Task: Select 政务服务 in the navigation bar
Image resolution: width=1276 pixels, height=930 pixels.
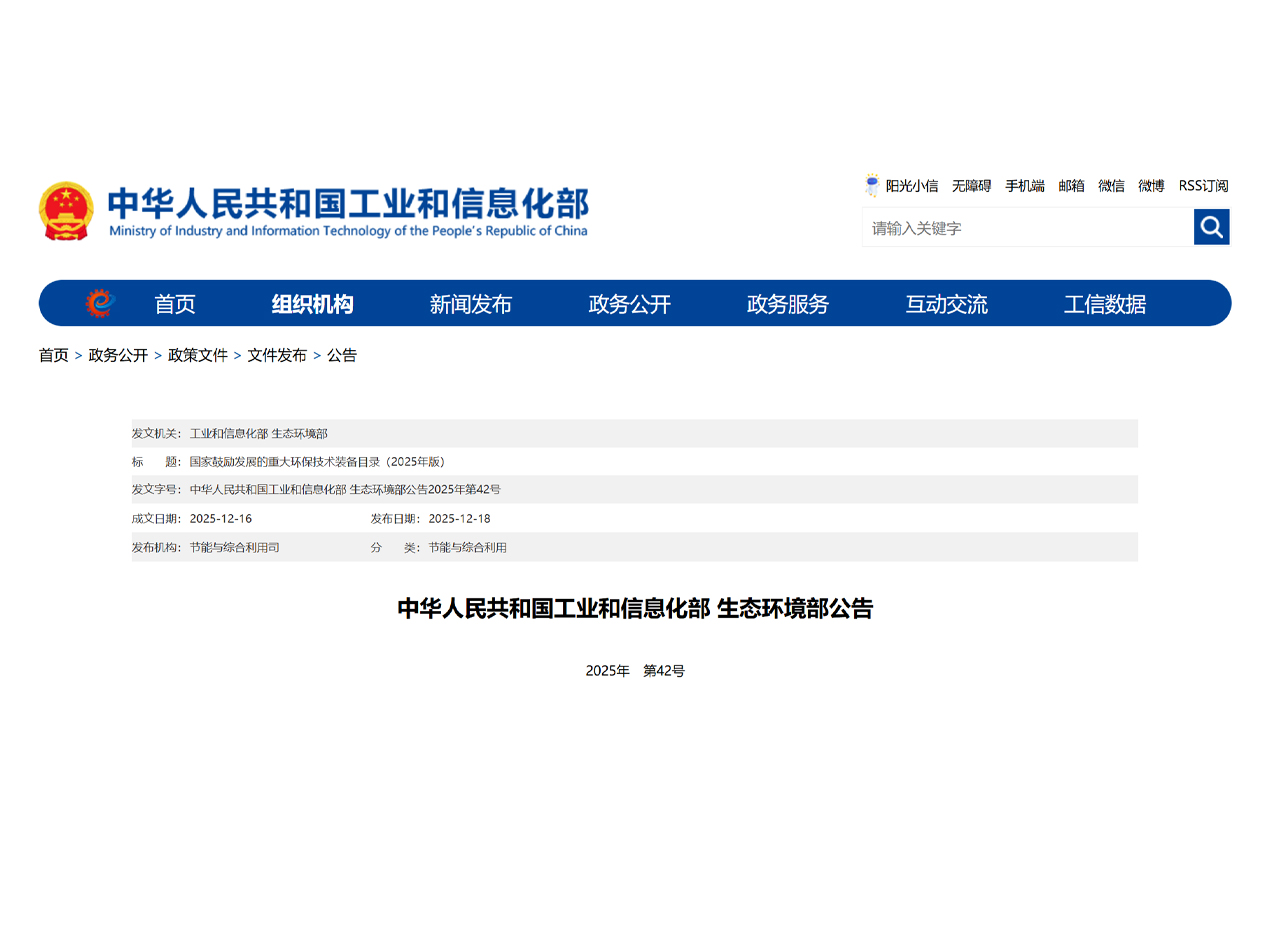Action: point(787,304)
